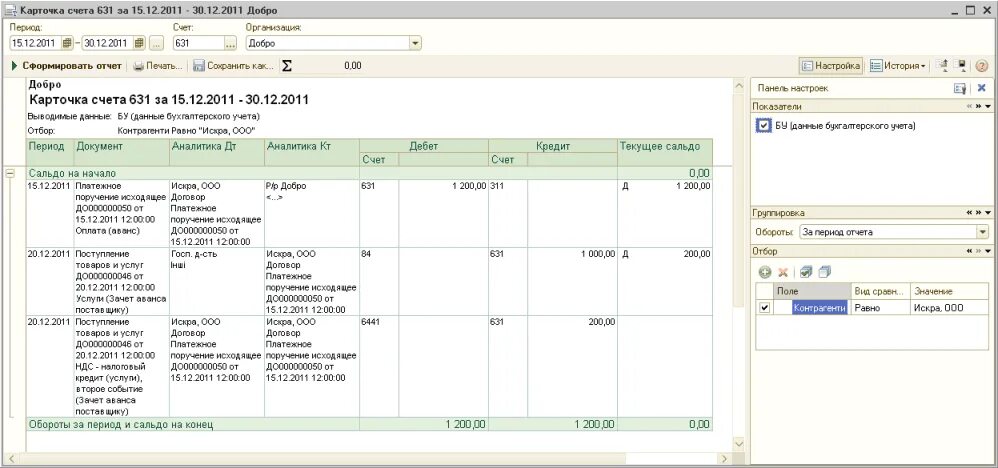Click debit amount 1 200,00 on 15.12.2011 row
Image resolution: width=998 pixels, height=468 pixels.
click(444, 186)
